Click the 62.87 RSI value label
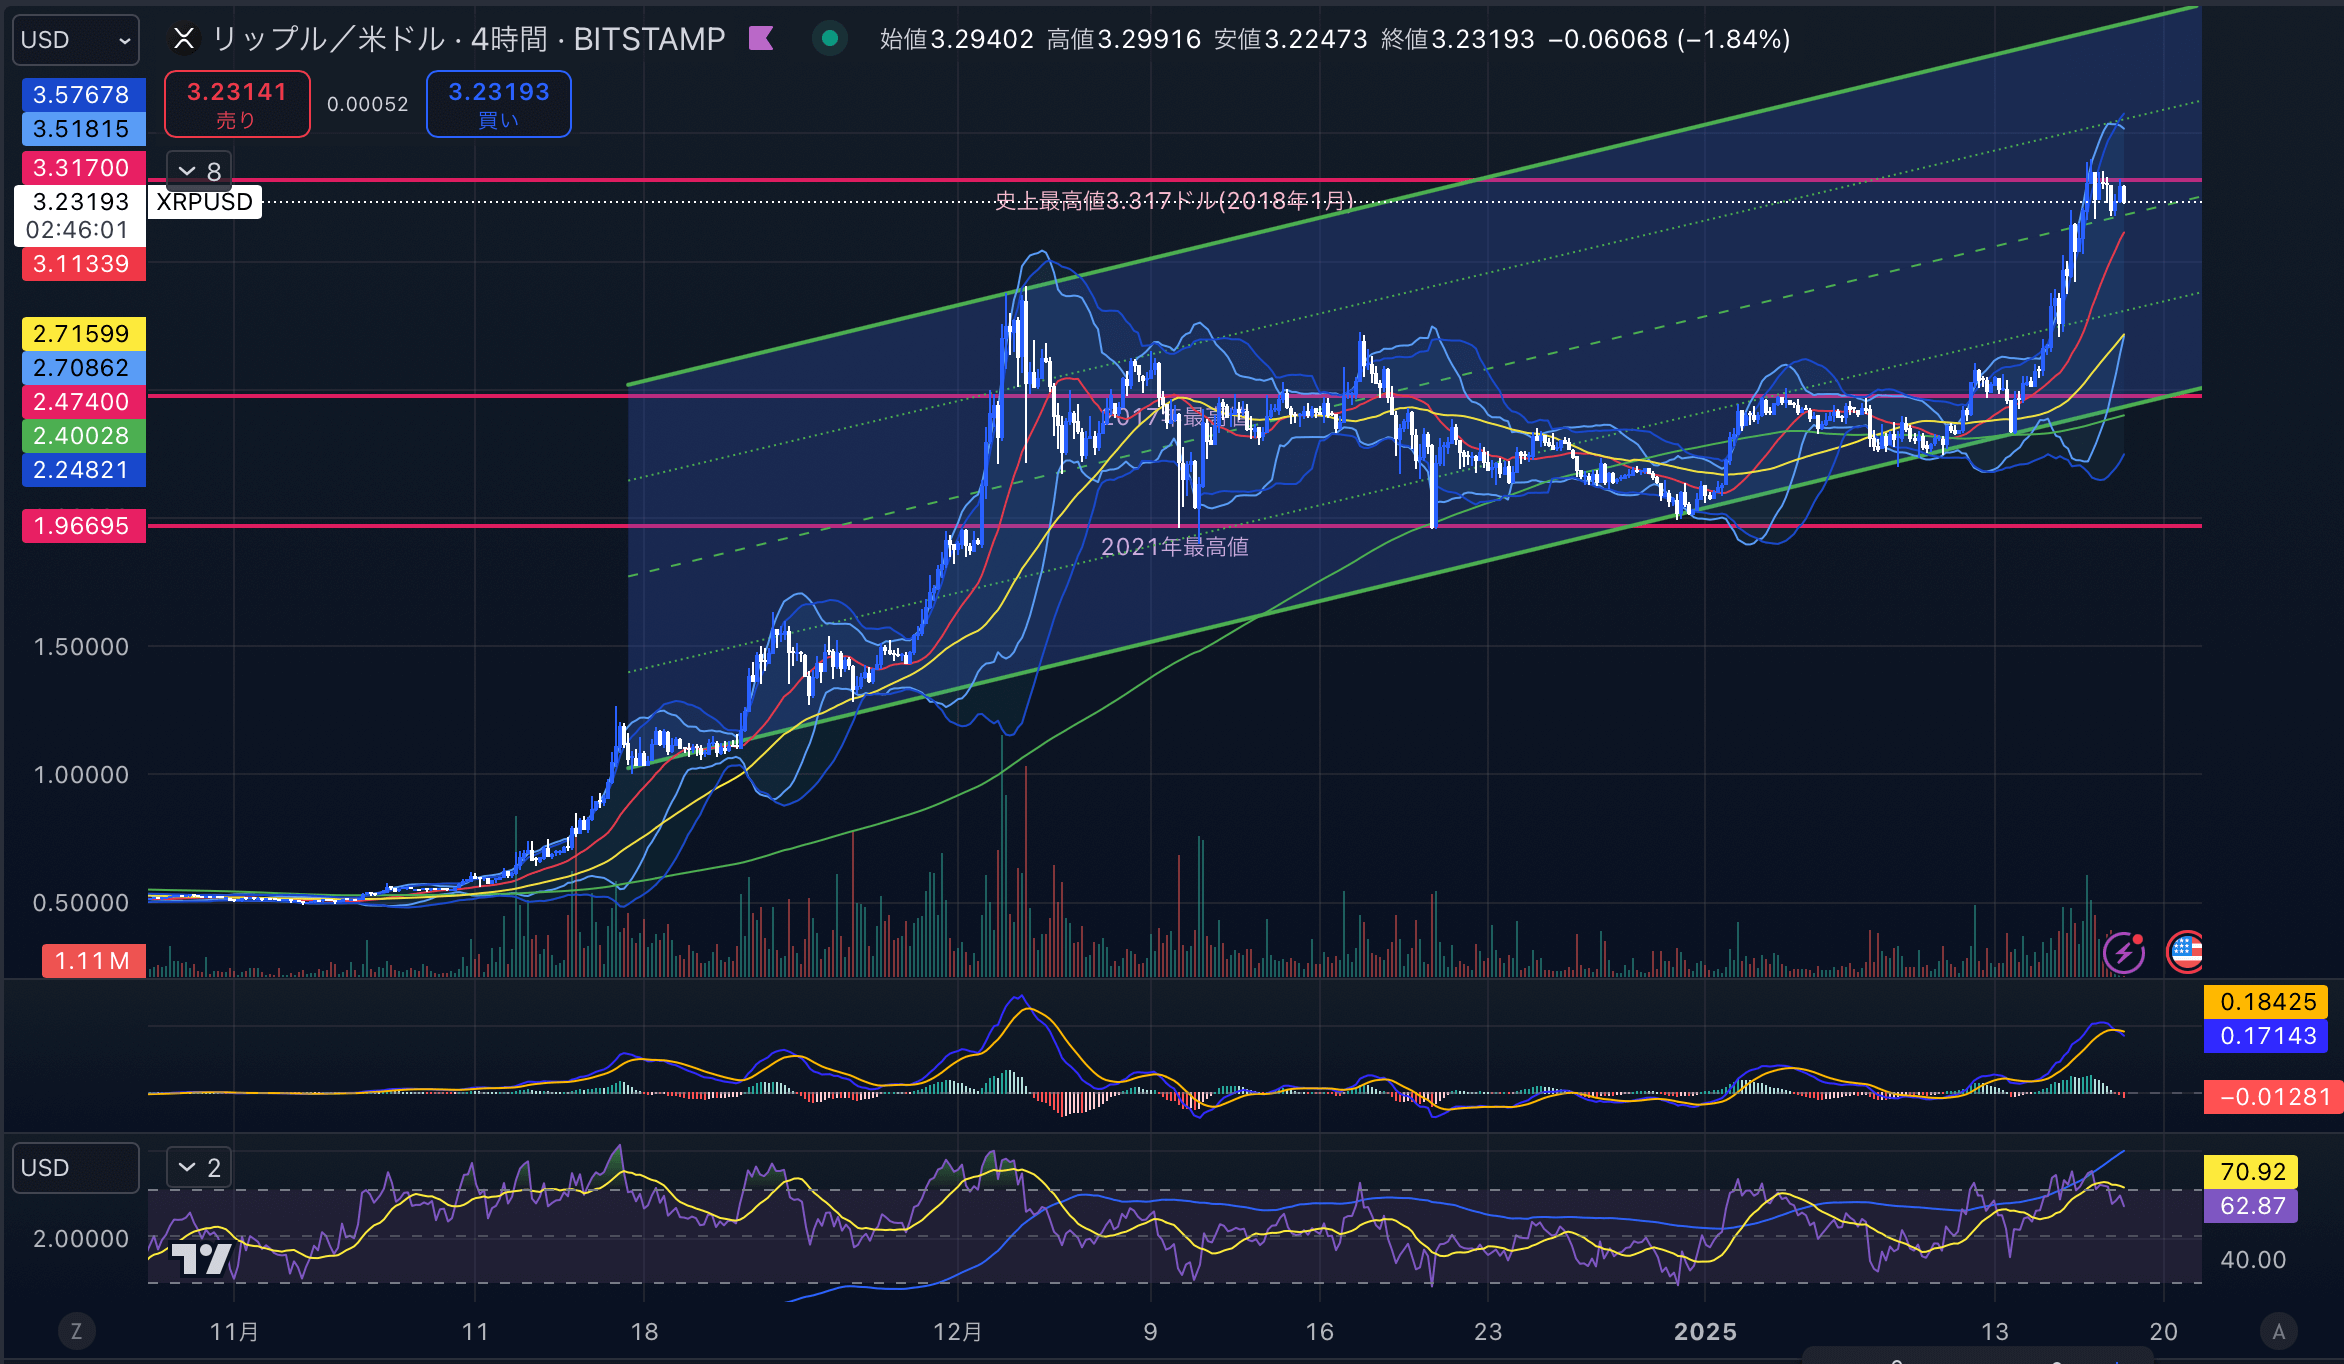This screenshot has width=2344, height=1364. click(2251, 1206)
